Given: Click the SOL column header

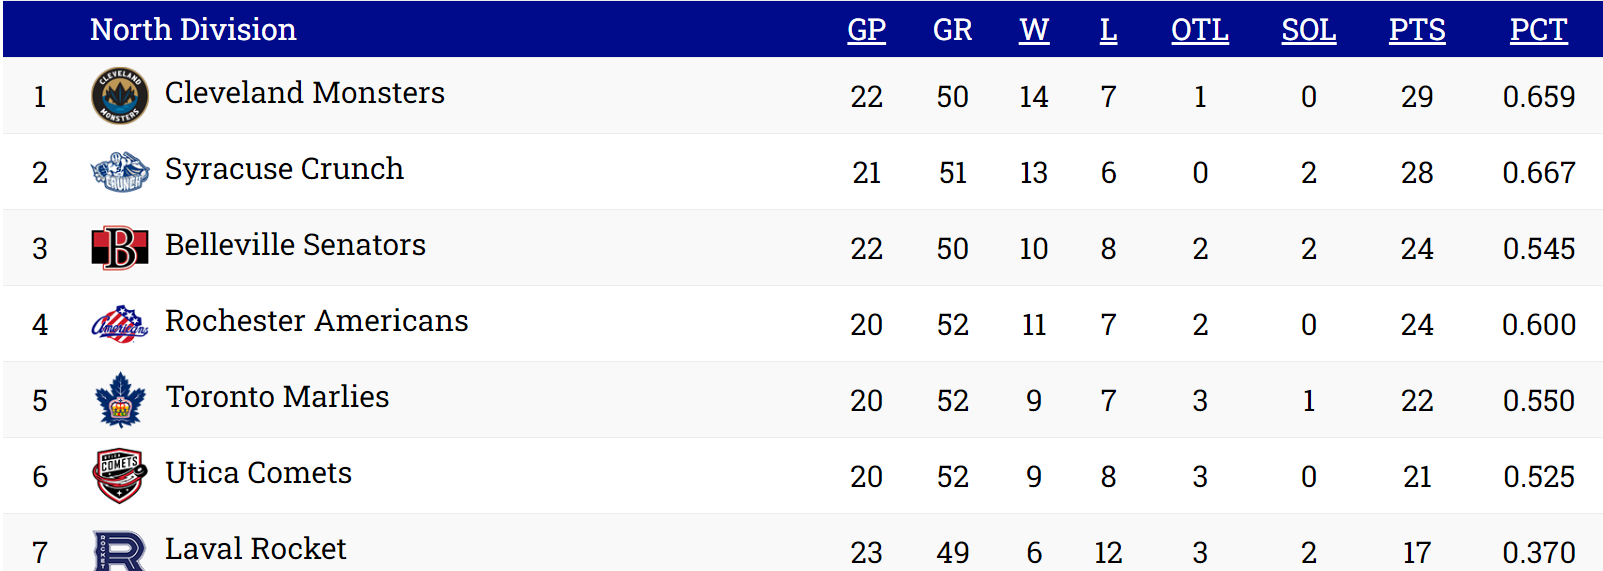Looking at the screenshot, I should coord(1308,30).
